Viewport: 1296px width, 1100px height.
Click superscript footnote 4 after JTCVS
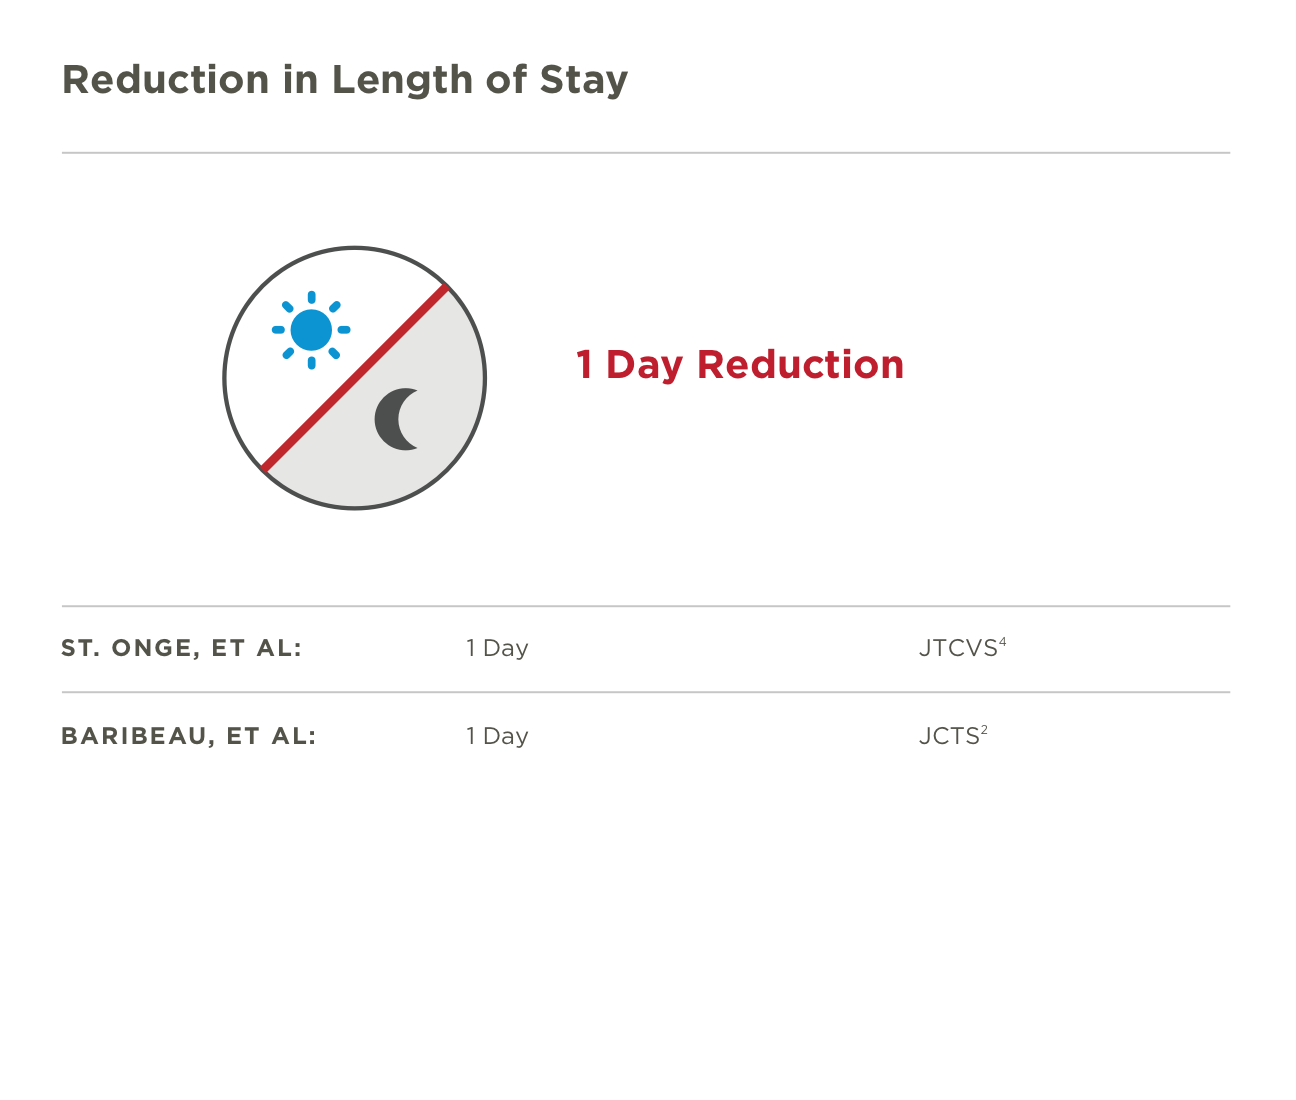1003,643
